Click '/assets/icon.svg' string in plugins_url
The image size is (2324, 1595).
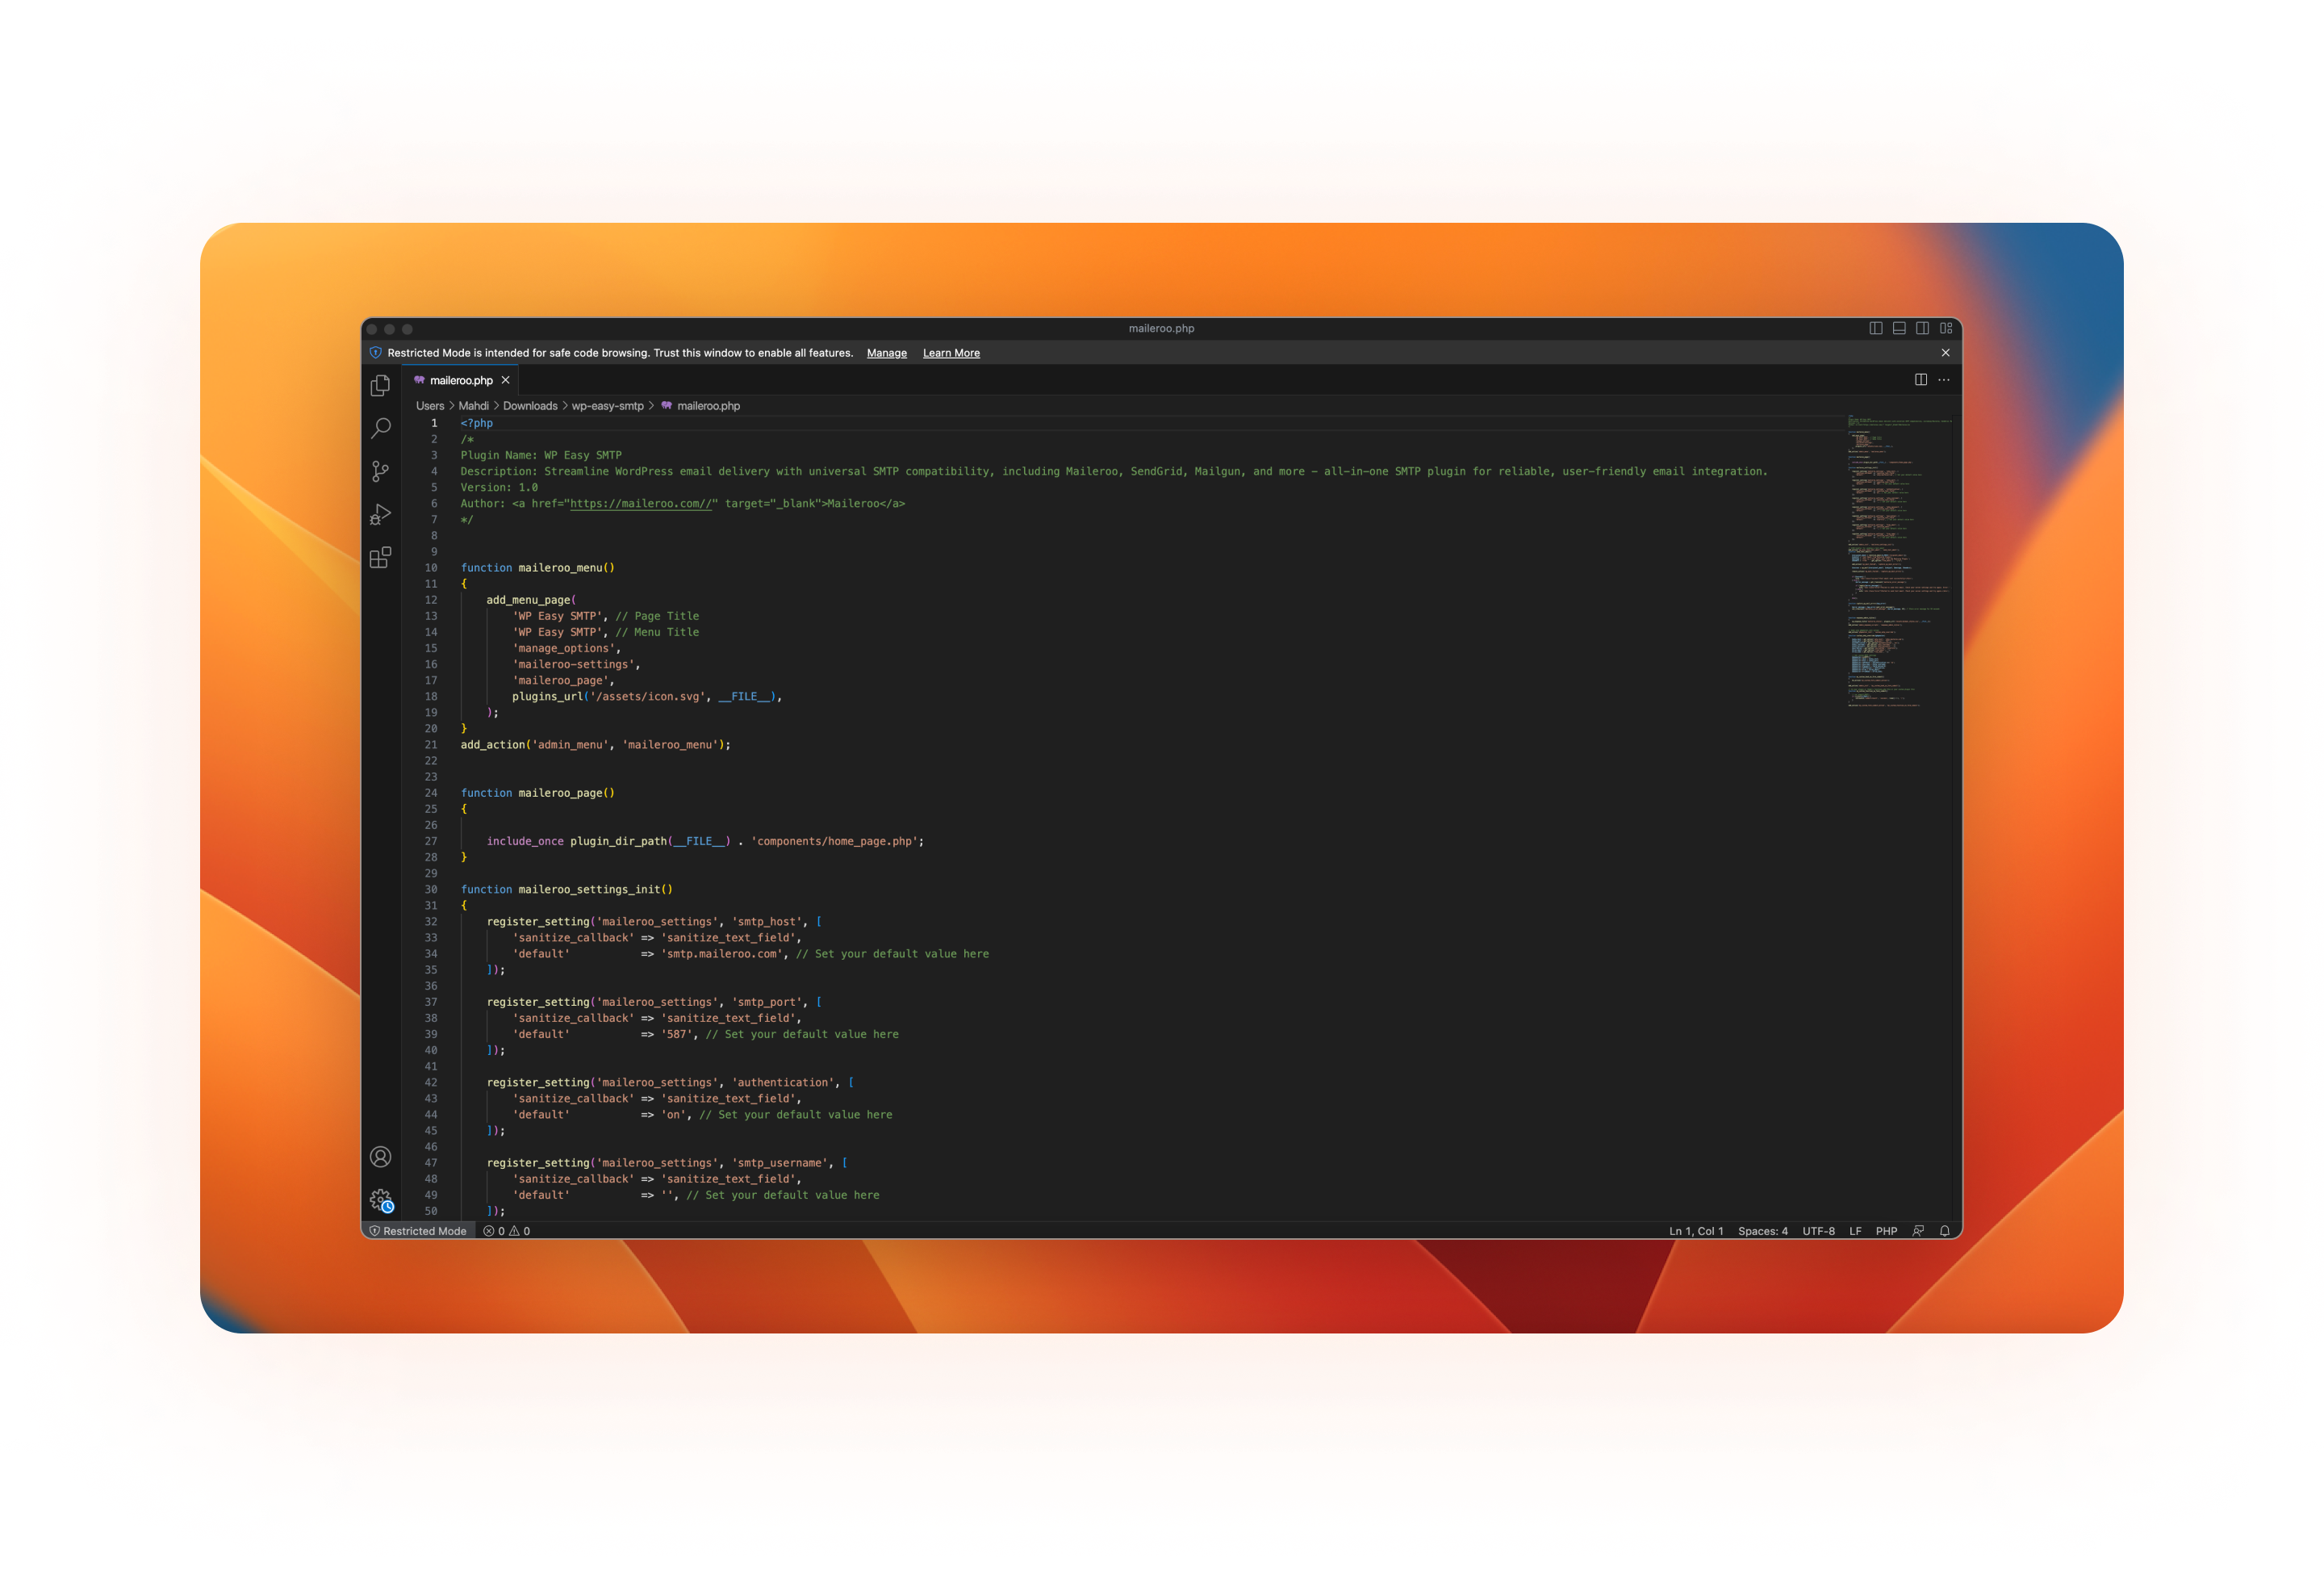pyautogui.click(x=648, y=697)
